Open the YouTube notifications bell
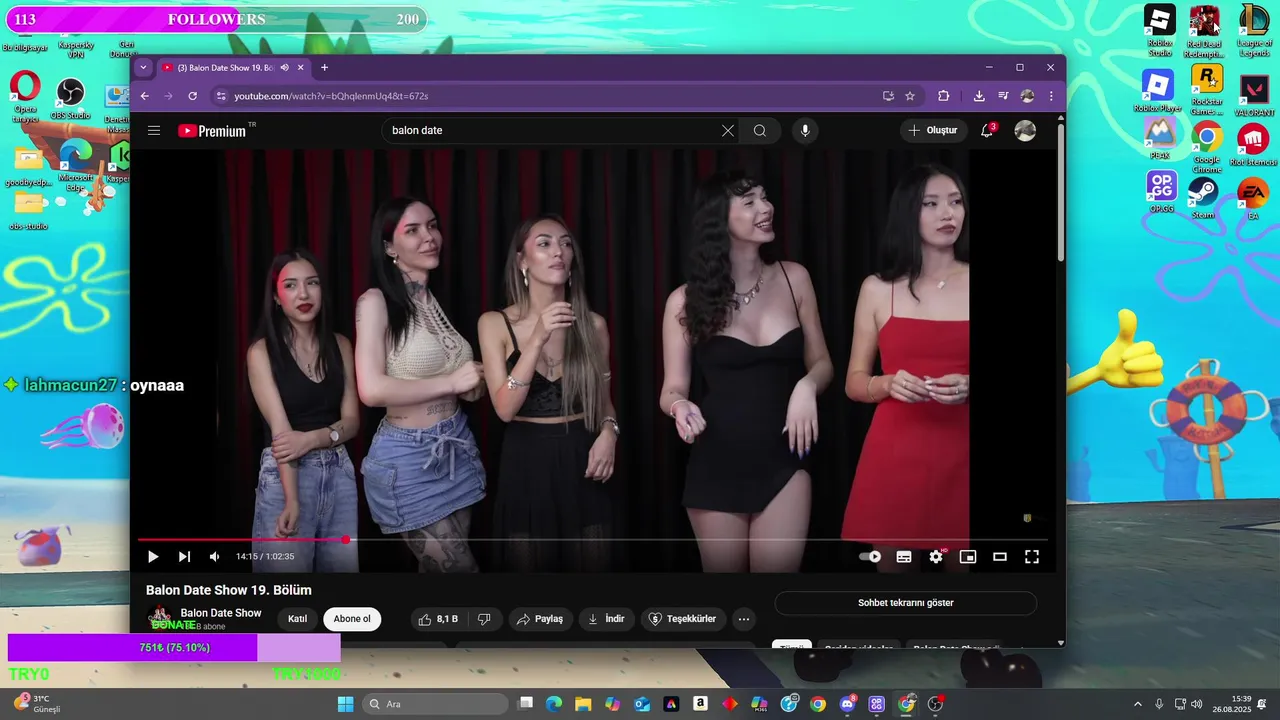The width and height of the screenshot is (1280, 720). 987,130
